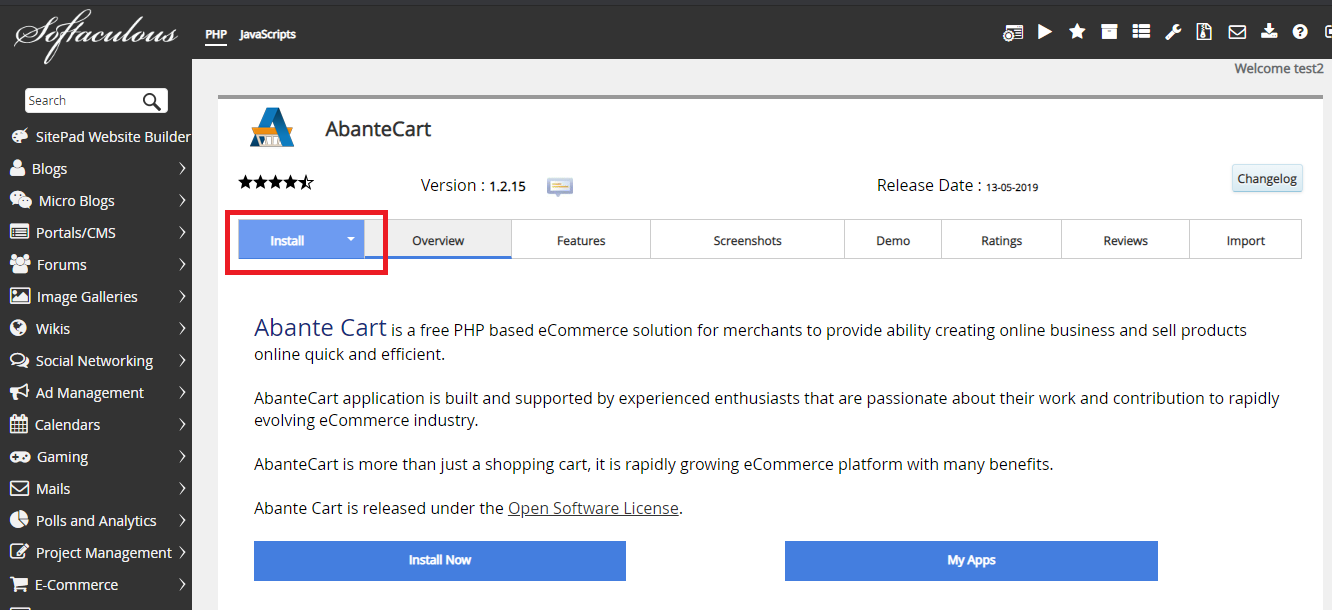Click the Softaculous logo
The image size is (1332, 610).
[95, 35]
